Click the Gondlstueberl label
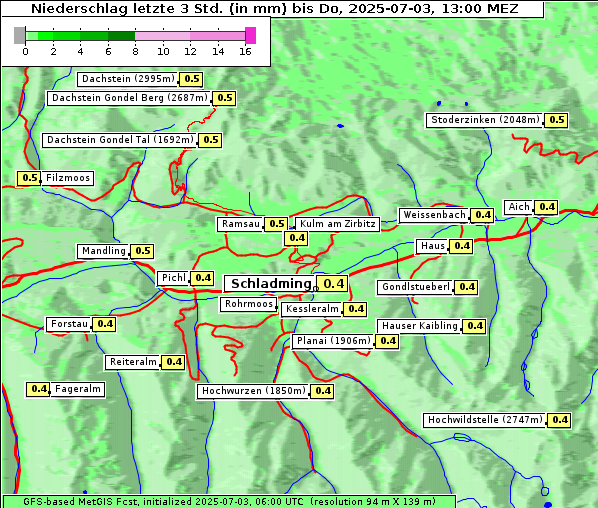The image size is (598, 508). 416,287
